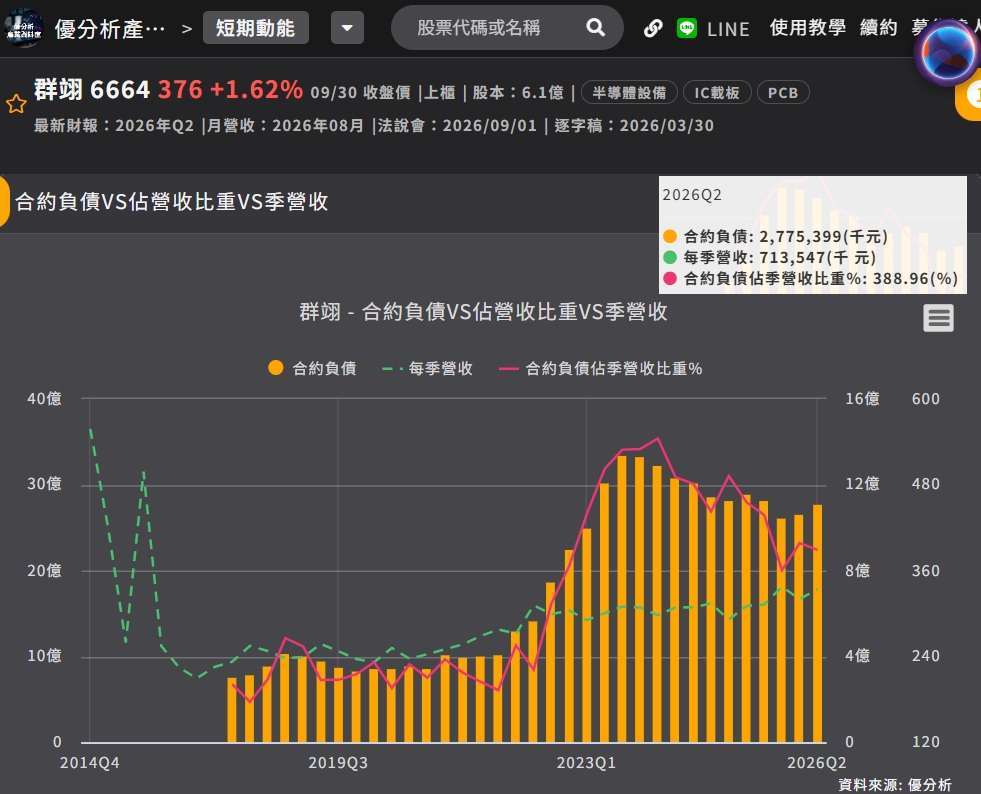The height and width of the screenshot is (794, 981).
Task: Open 使用教學 menu item
Action: [808, 28]
